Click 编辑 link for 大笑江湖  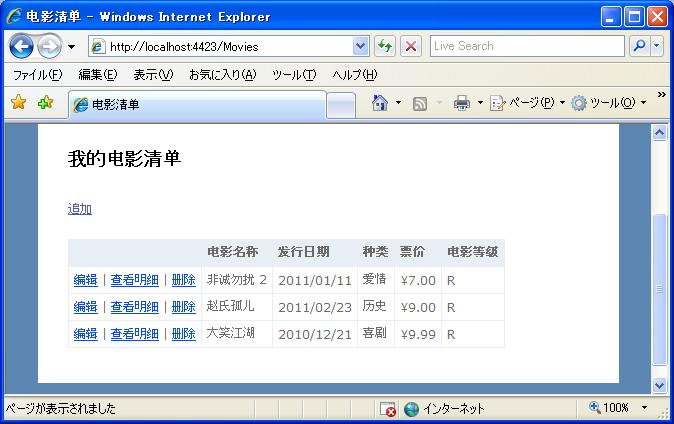86,334
